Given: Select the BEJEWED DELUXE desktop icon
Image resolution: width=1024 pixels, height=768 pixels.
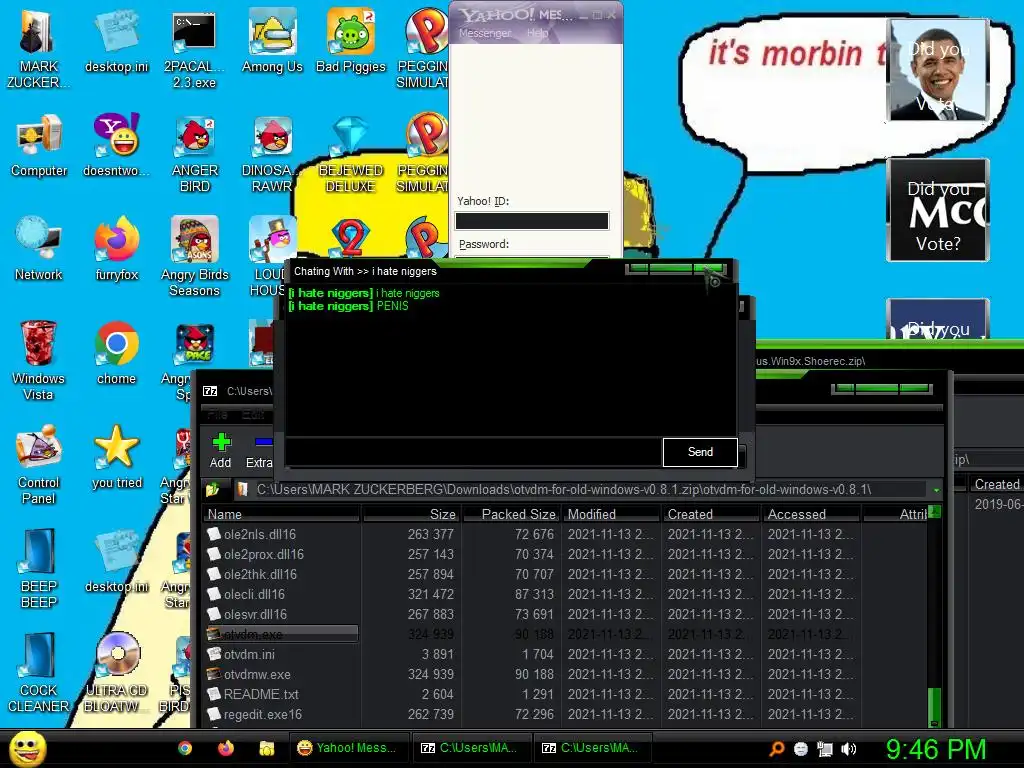Looking at the screenshot, I should pos(351,153).
